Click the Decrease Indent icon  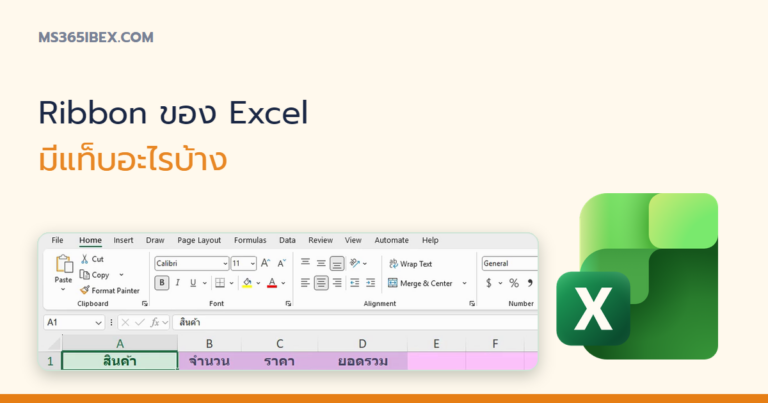coord(355,283)
